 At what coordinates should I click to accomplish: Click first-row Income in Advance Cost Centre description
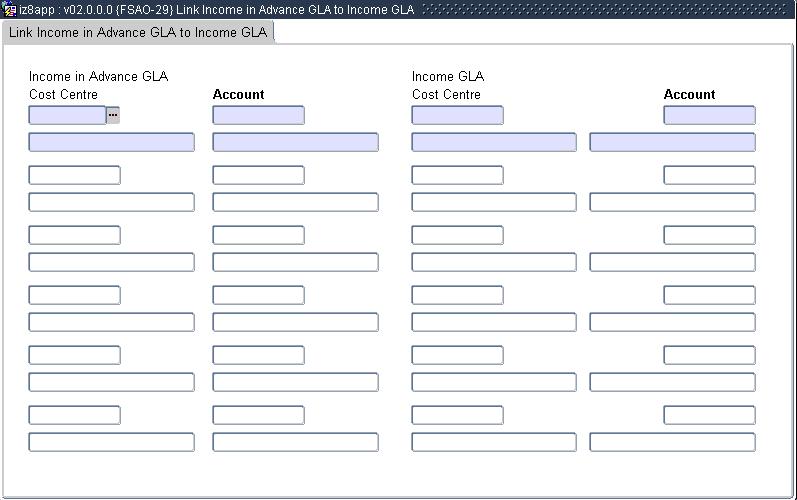(x=111, y=142)
